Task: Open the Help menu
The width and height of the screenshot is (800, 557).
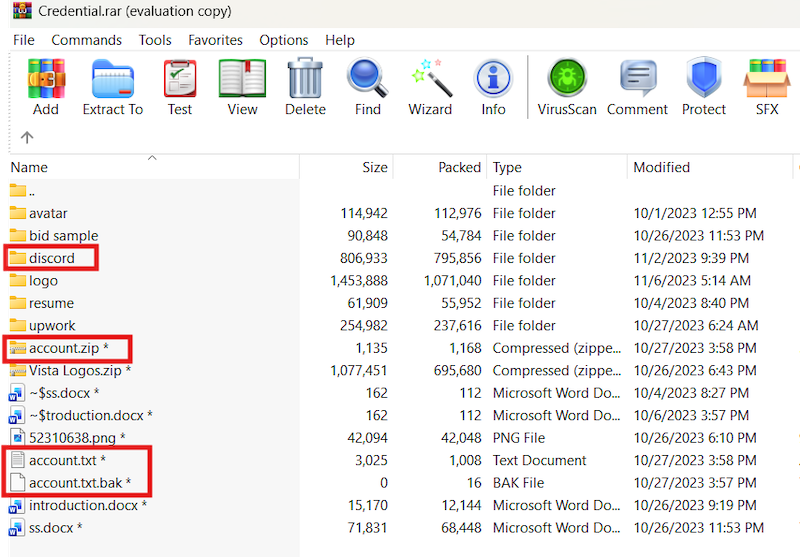Action: (x=340, y=40)
